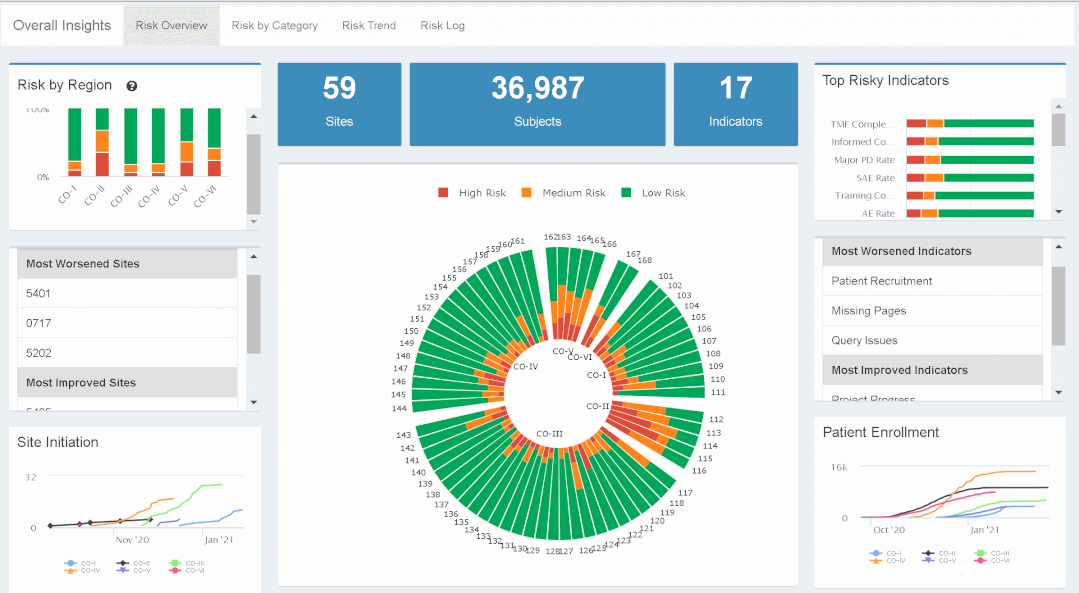The height and width of the screenshot is (593, 1079).
Task: Click CO-IV legend marker in Site Initiation
Action: [x=71, y=571]
